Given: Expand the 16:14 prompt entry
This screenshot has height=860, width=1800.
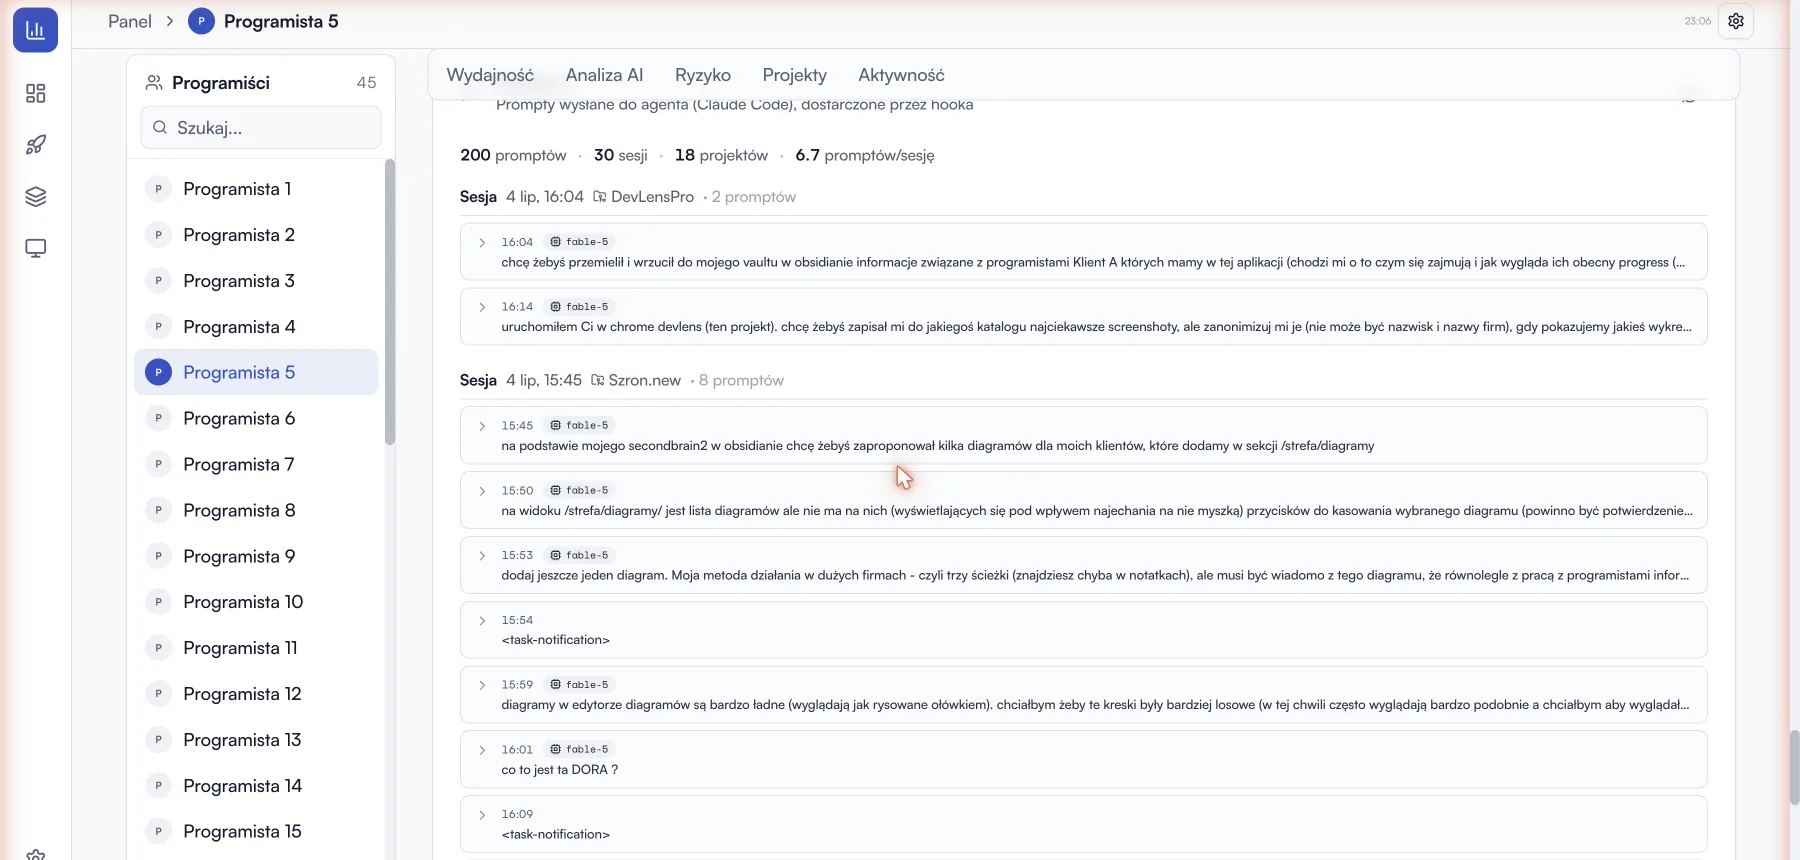Looking at the screenshot, I should pos(482,307).
